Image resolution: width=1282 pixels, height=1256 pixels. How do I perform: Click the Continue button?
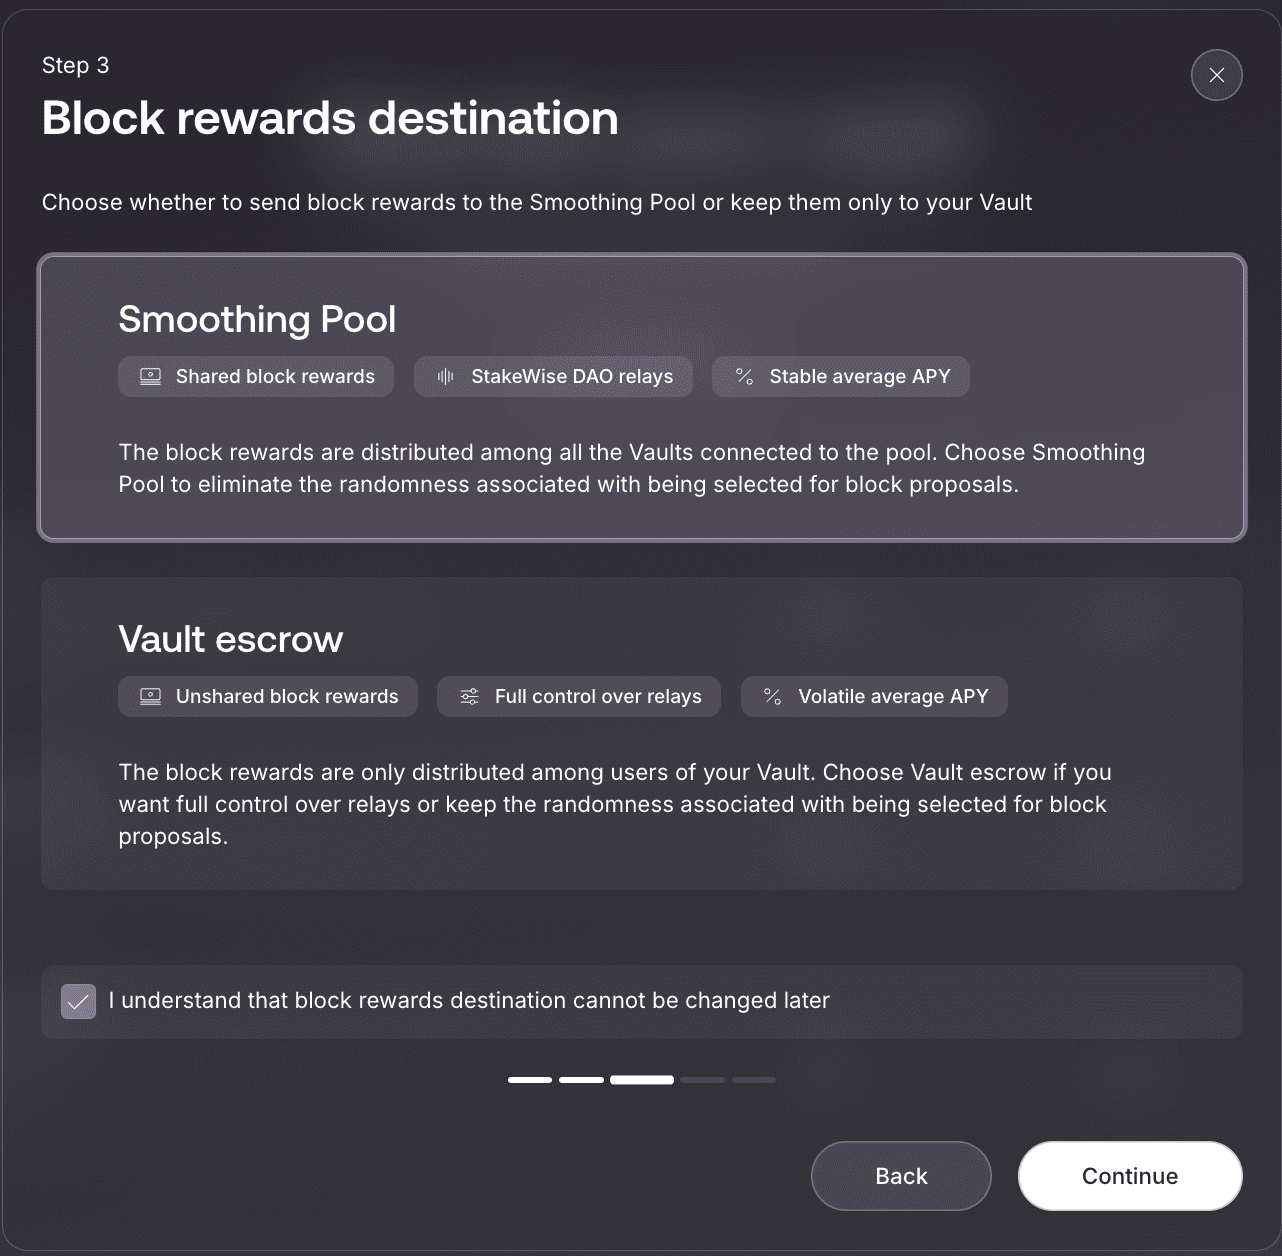coord(1130,1176)
